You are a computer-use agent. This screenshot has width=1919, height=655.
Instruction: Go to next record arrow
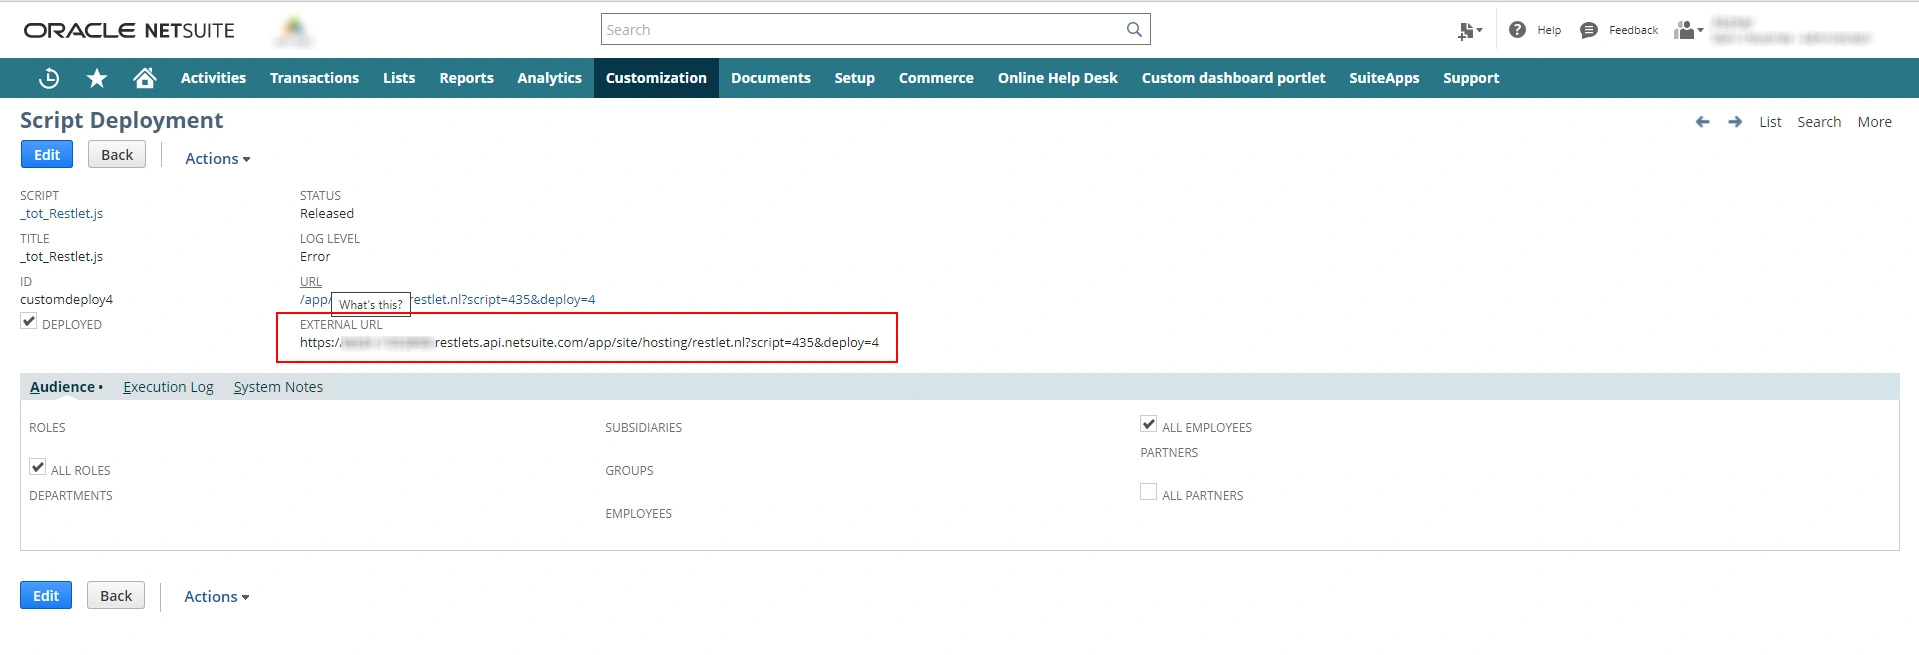(x=1735, y=122)
